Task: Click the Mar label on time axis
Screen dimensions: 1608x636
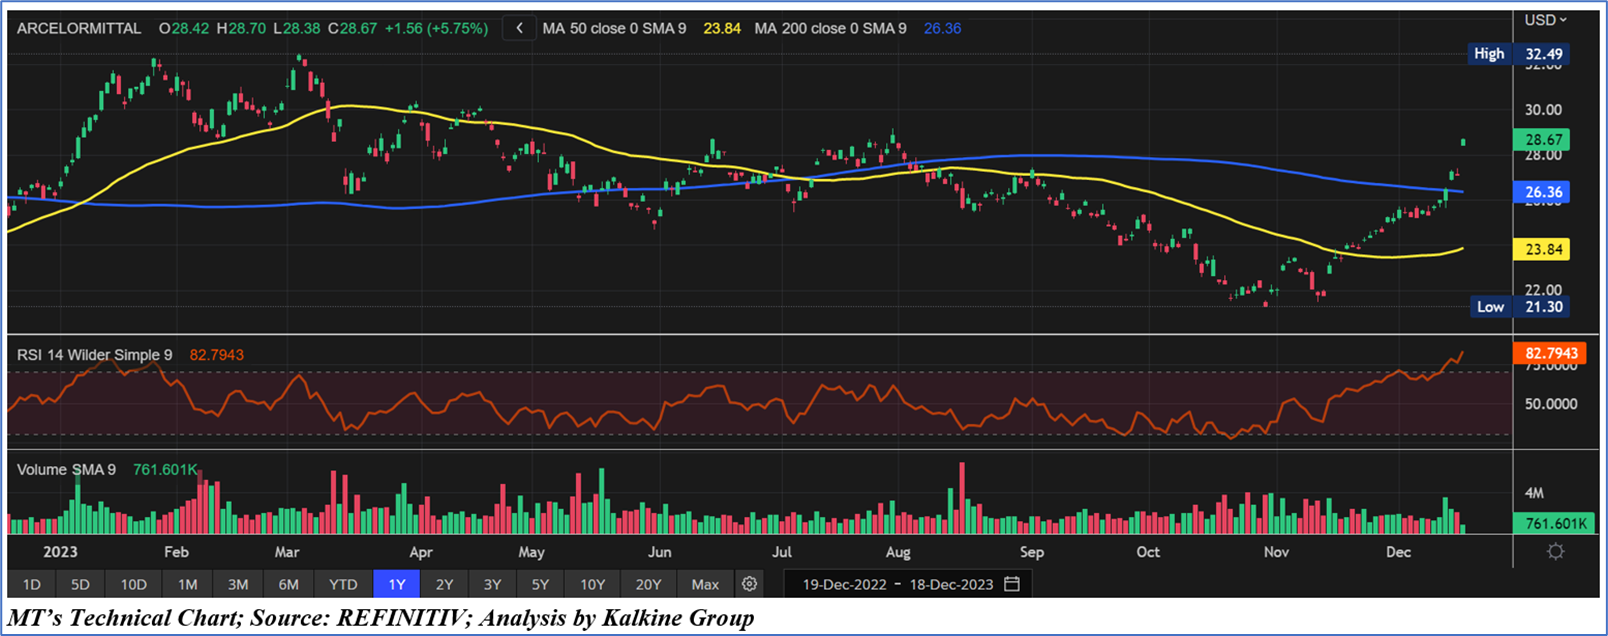Action: (287, 552)
